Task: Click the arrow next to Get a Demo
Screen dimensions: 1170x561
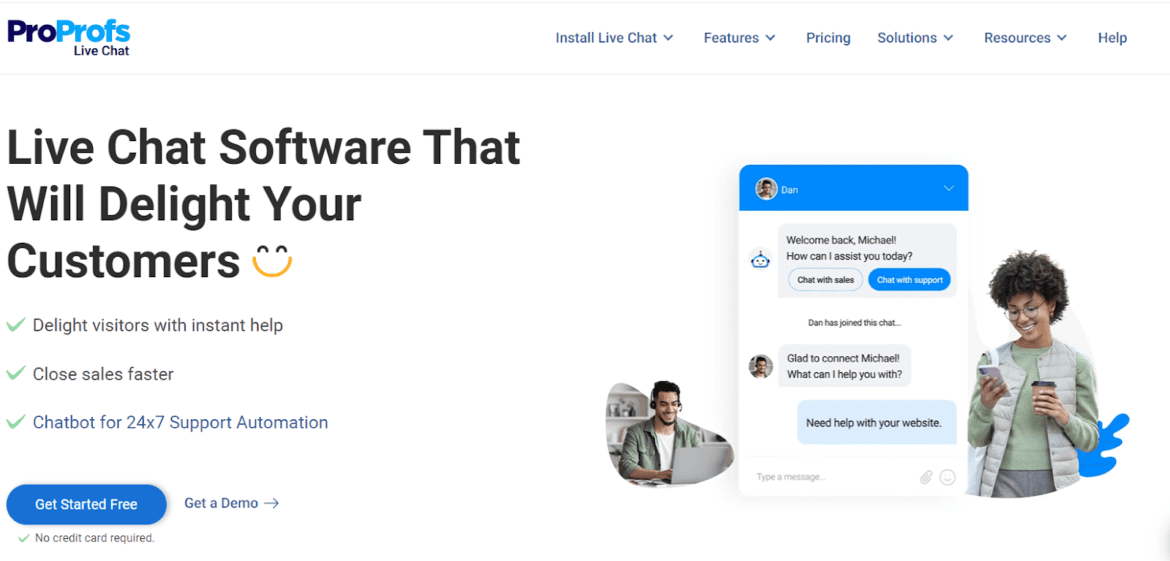Action: (x=272, y=504)
